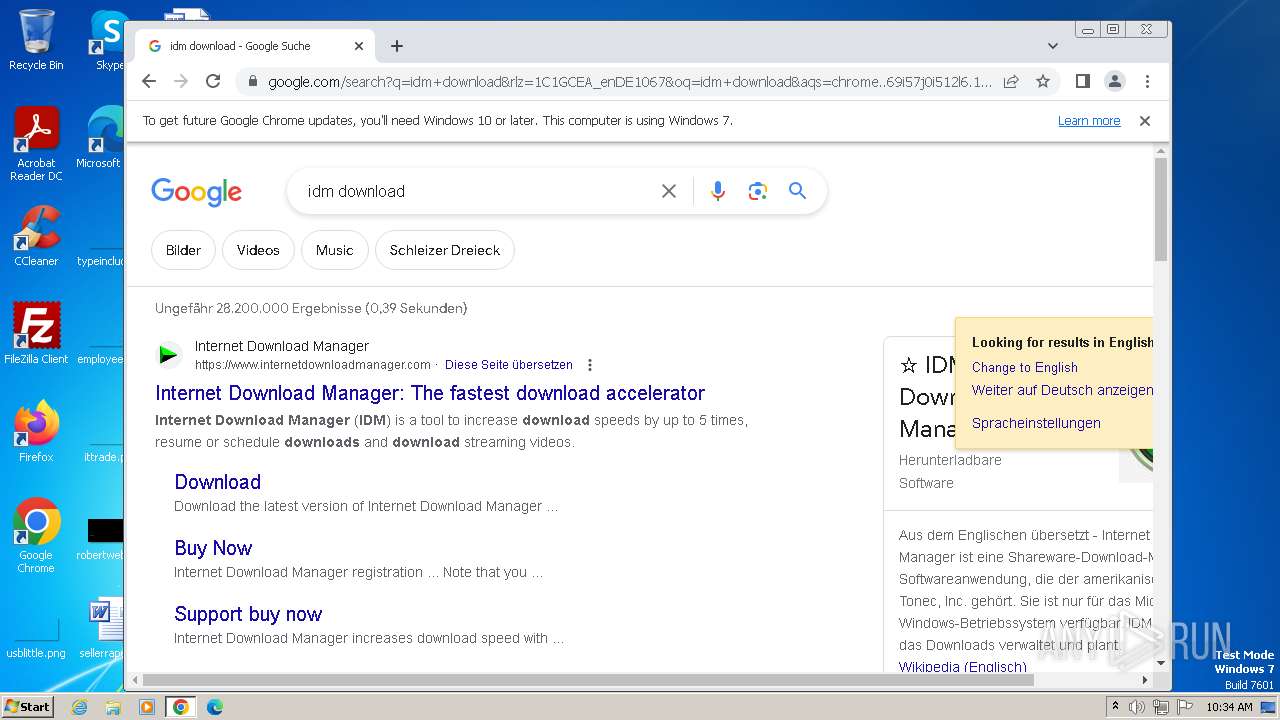Launch Microsoft Edge from taskbar

coord(215,707)
